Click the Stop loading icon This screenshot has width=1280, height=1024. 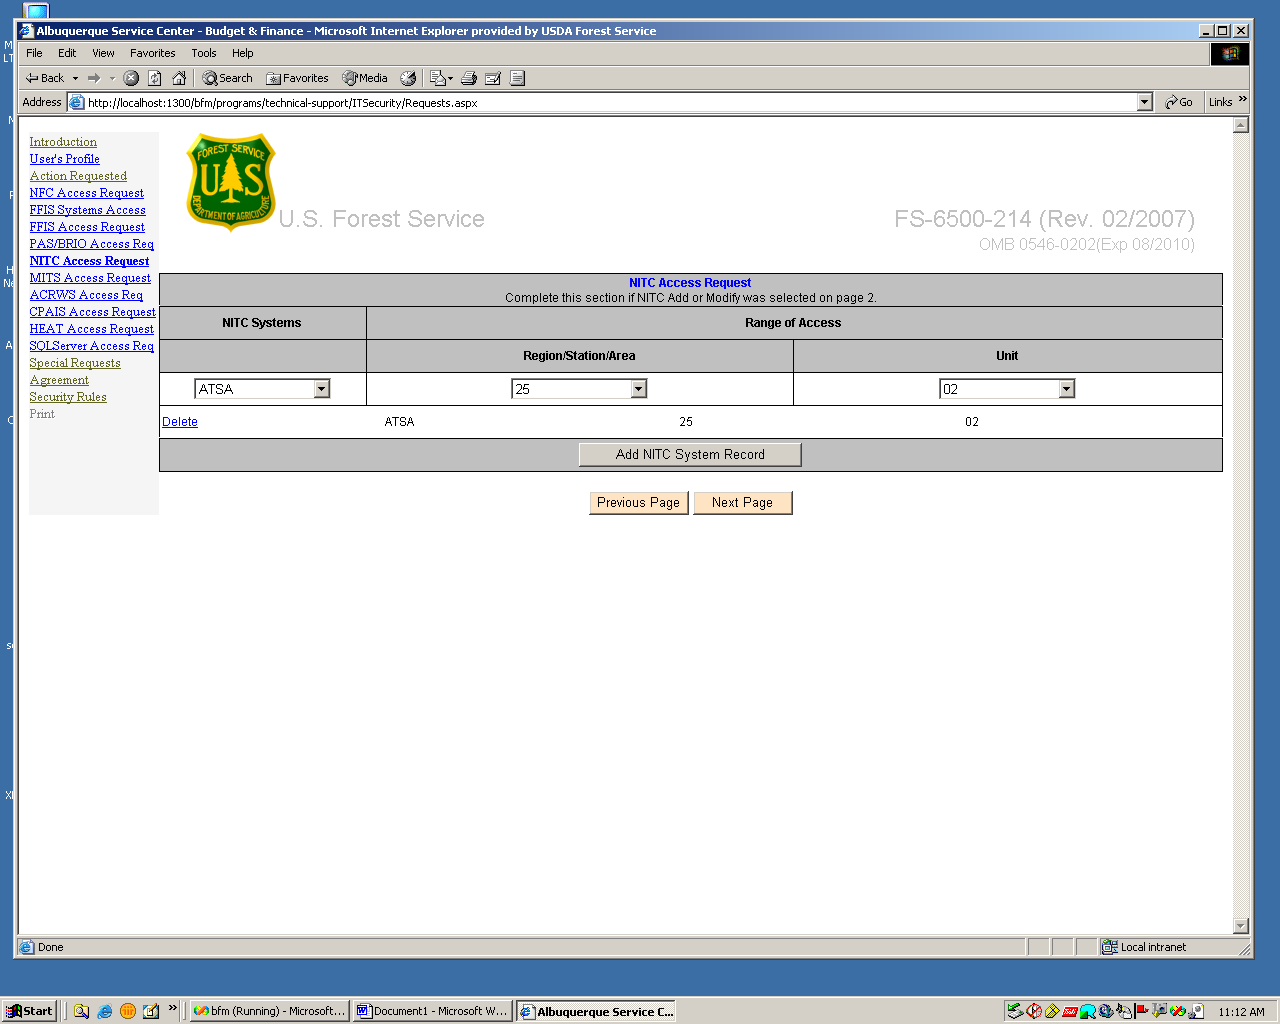[131, 78]
